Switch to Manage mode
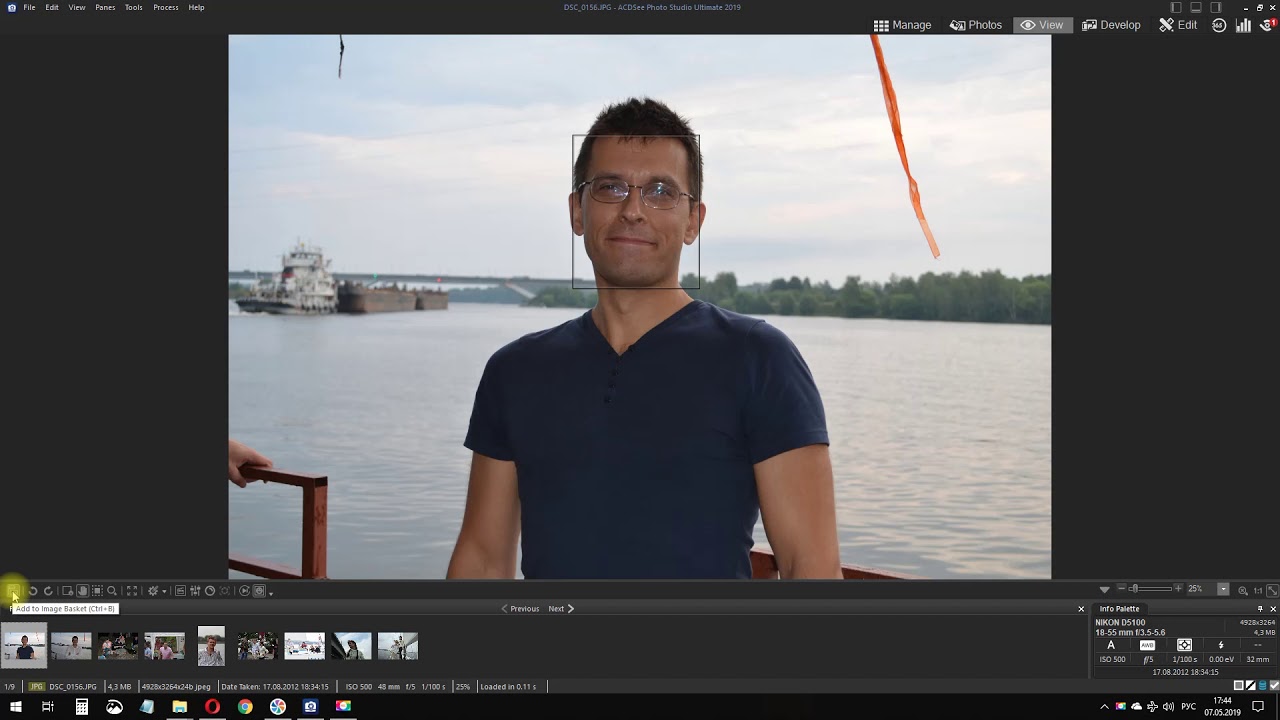The image size is (1280, 720). (x=902, y=25)
